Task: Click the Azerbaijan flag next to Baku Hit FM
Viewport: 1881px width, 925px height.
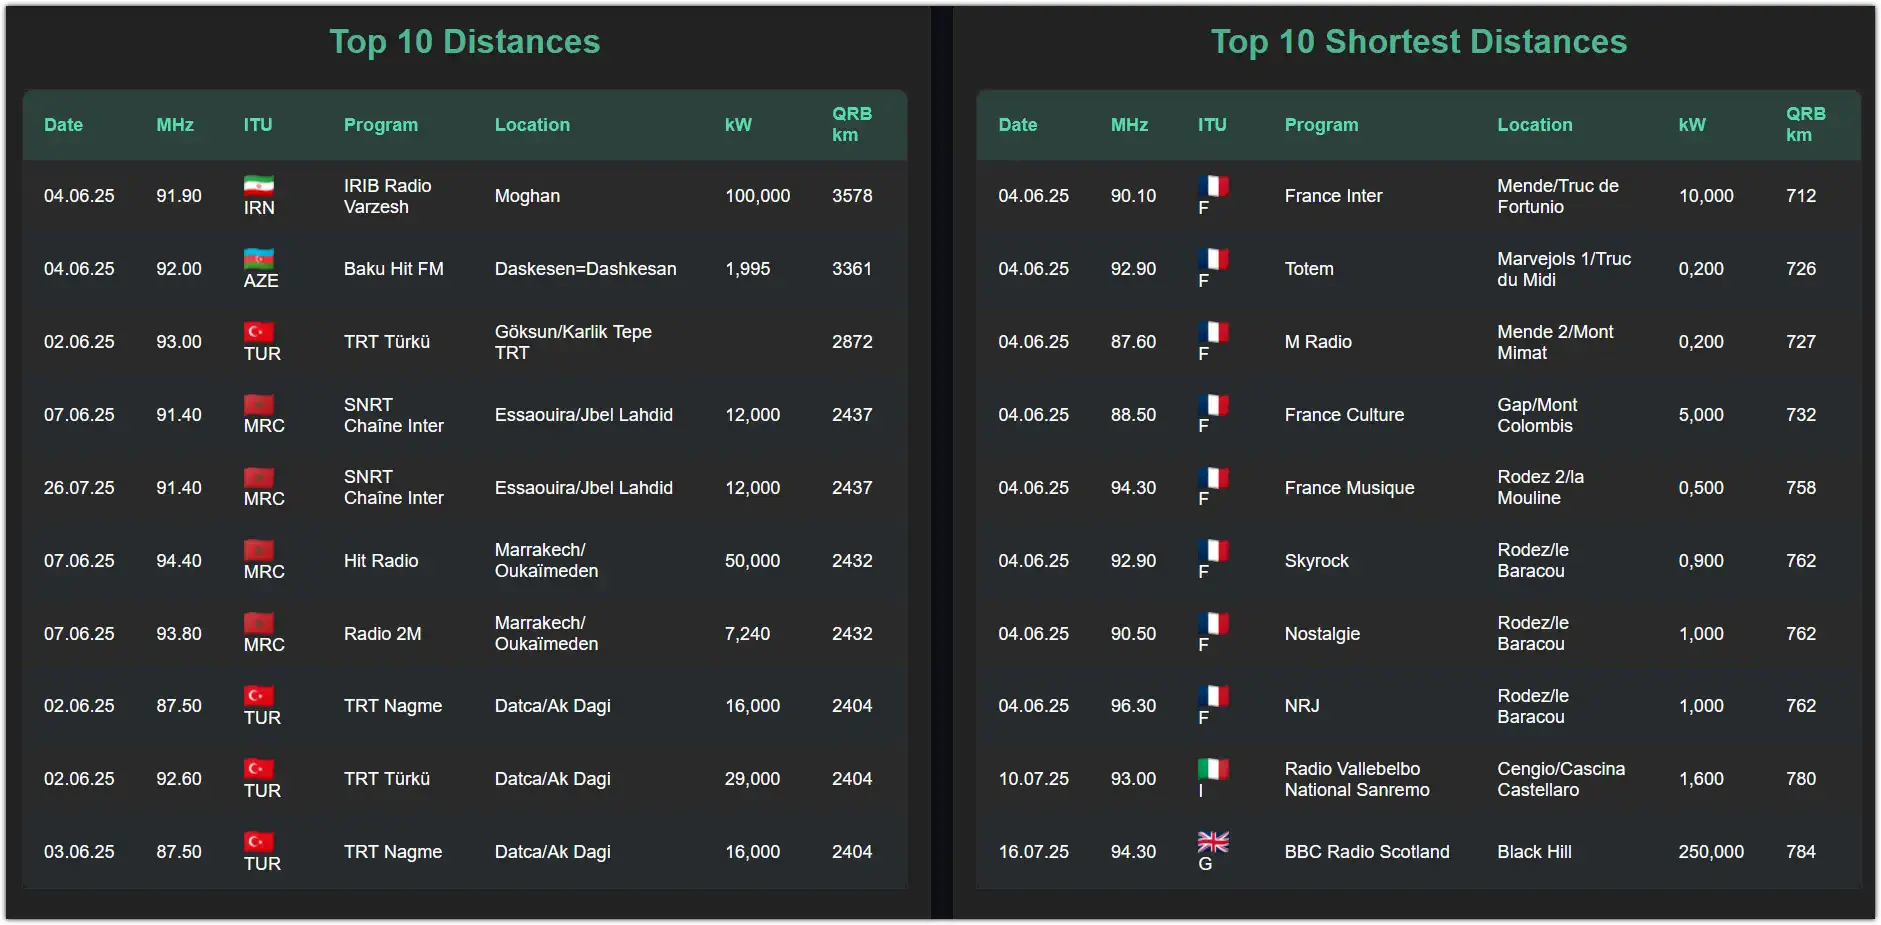Action: (258, 259)
